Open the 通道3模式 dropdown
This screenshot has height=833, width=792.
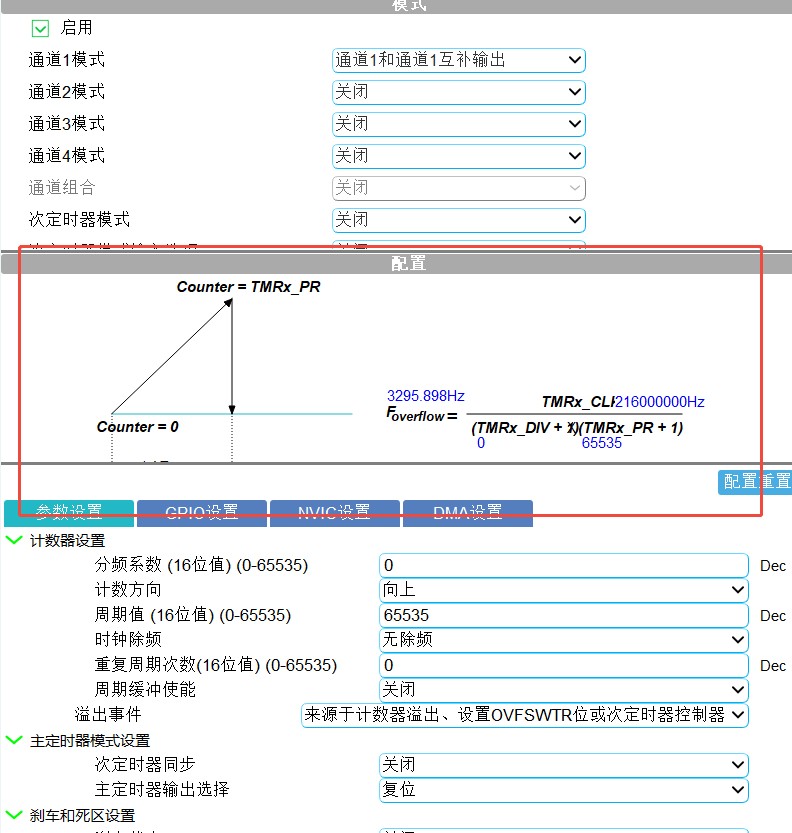[458, 124]
